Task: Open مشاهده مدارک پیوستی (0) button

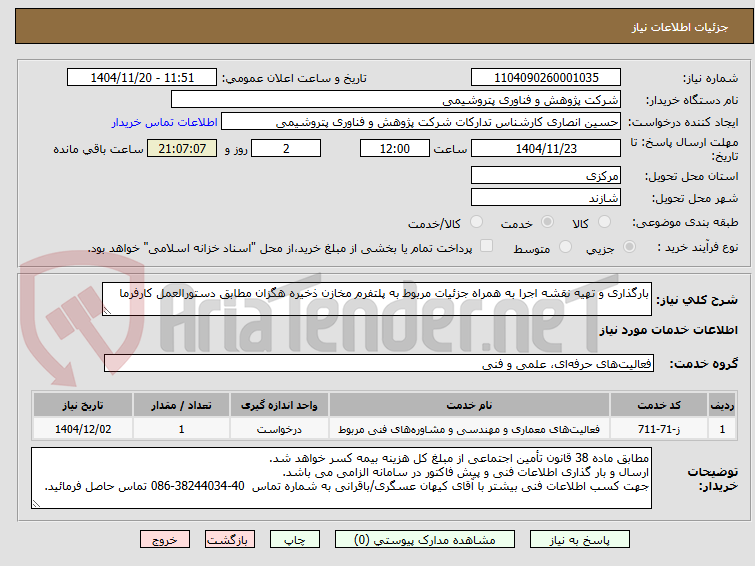Action: coord(425,540)
